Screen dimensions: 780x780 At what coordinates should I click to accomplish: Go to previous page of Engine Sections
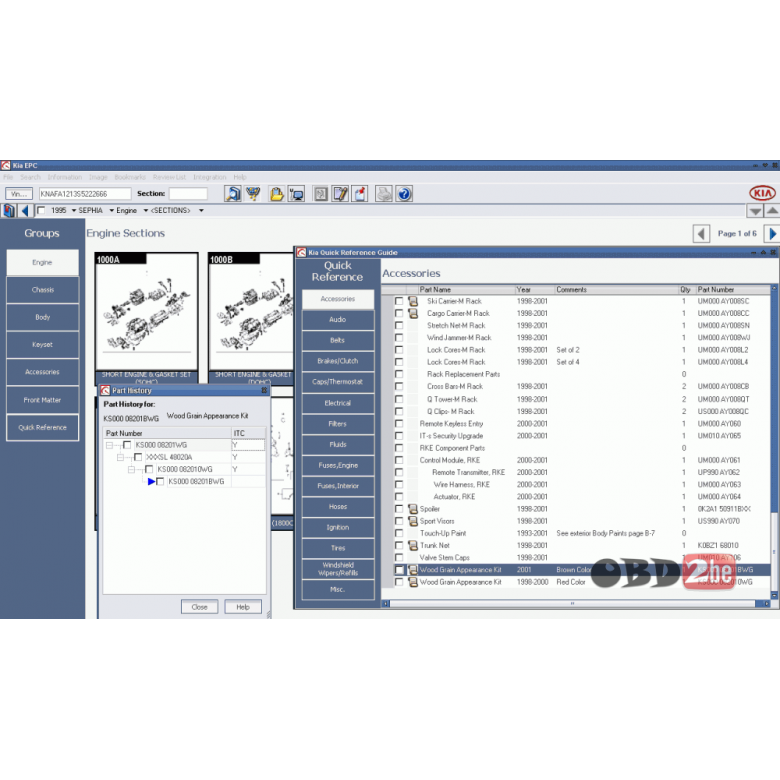[x=701, y=233]
